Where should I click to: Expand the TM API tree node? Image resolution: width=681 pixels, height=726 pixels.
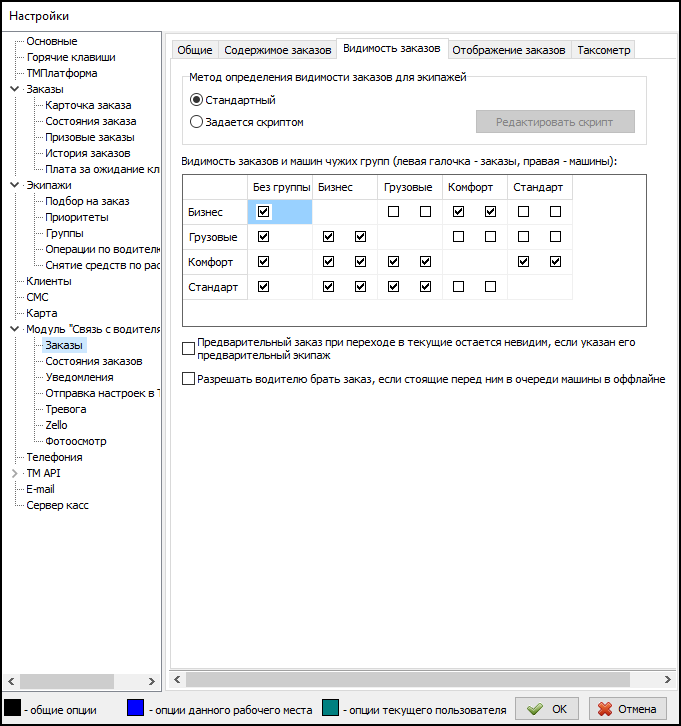[x=14, y=473]
